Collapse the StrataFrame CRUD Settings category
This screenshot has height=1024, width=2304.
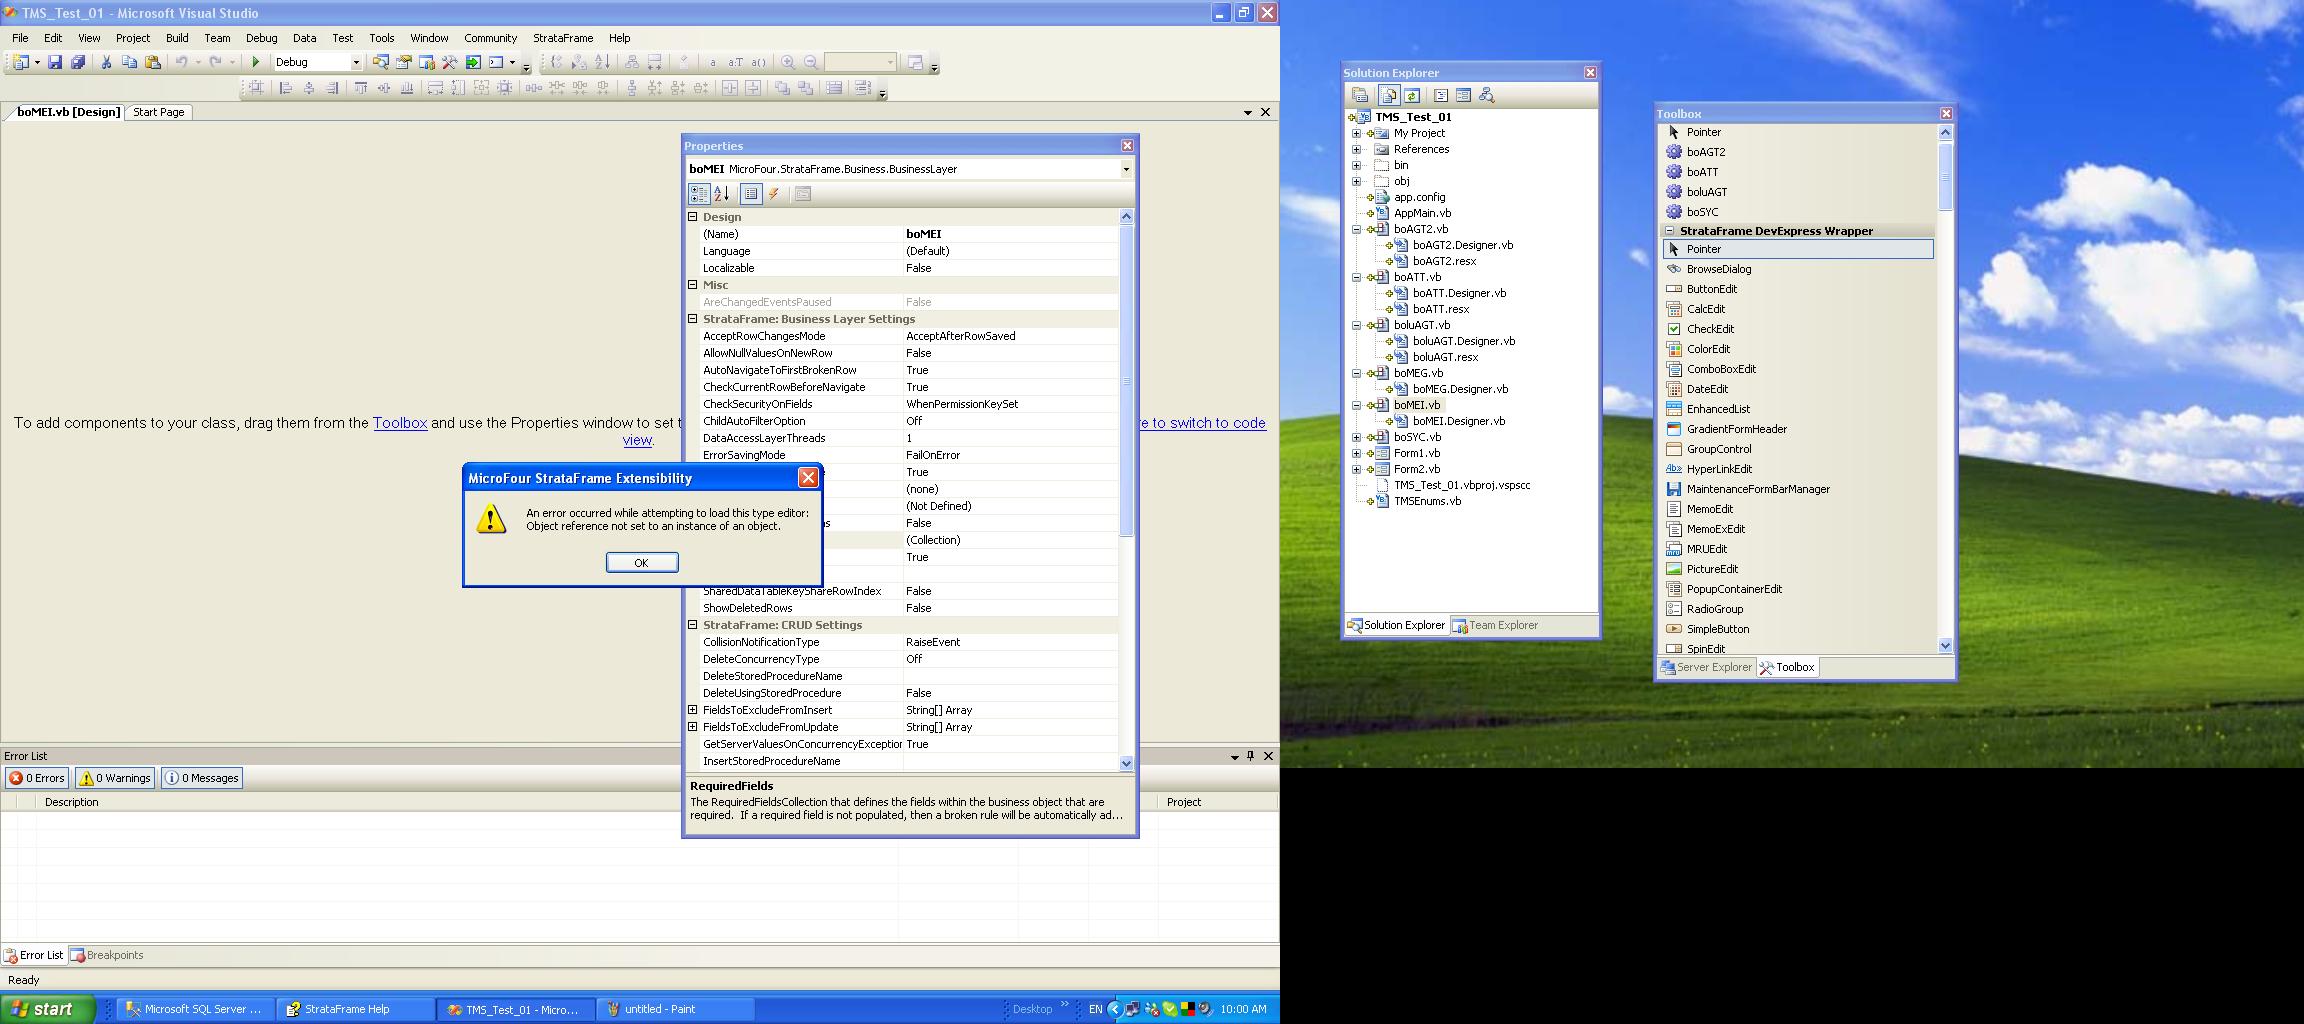(x=692, y=625)
